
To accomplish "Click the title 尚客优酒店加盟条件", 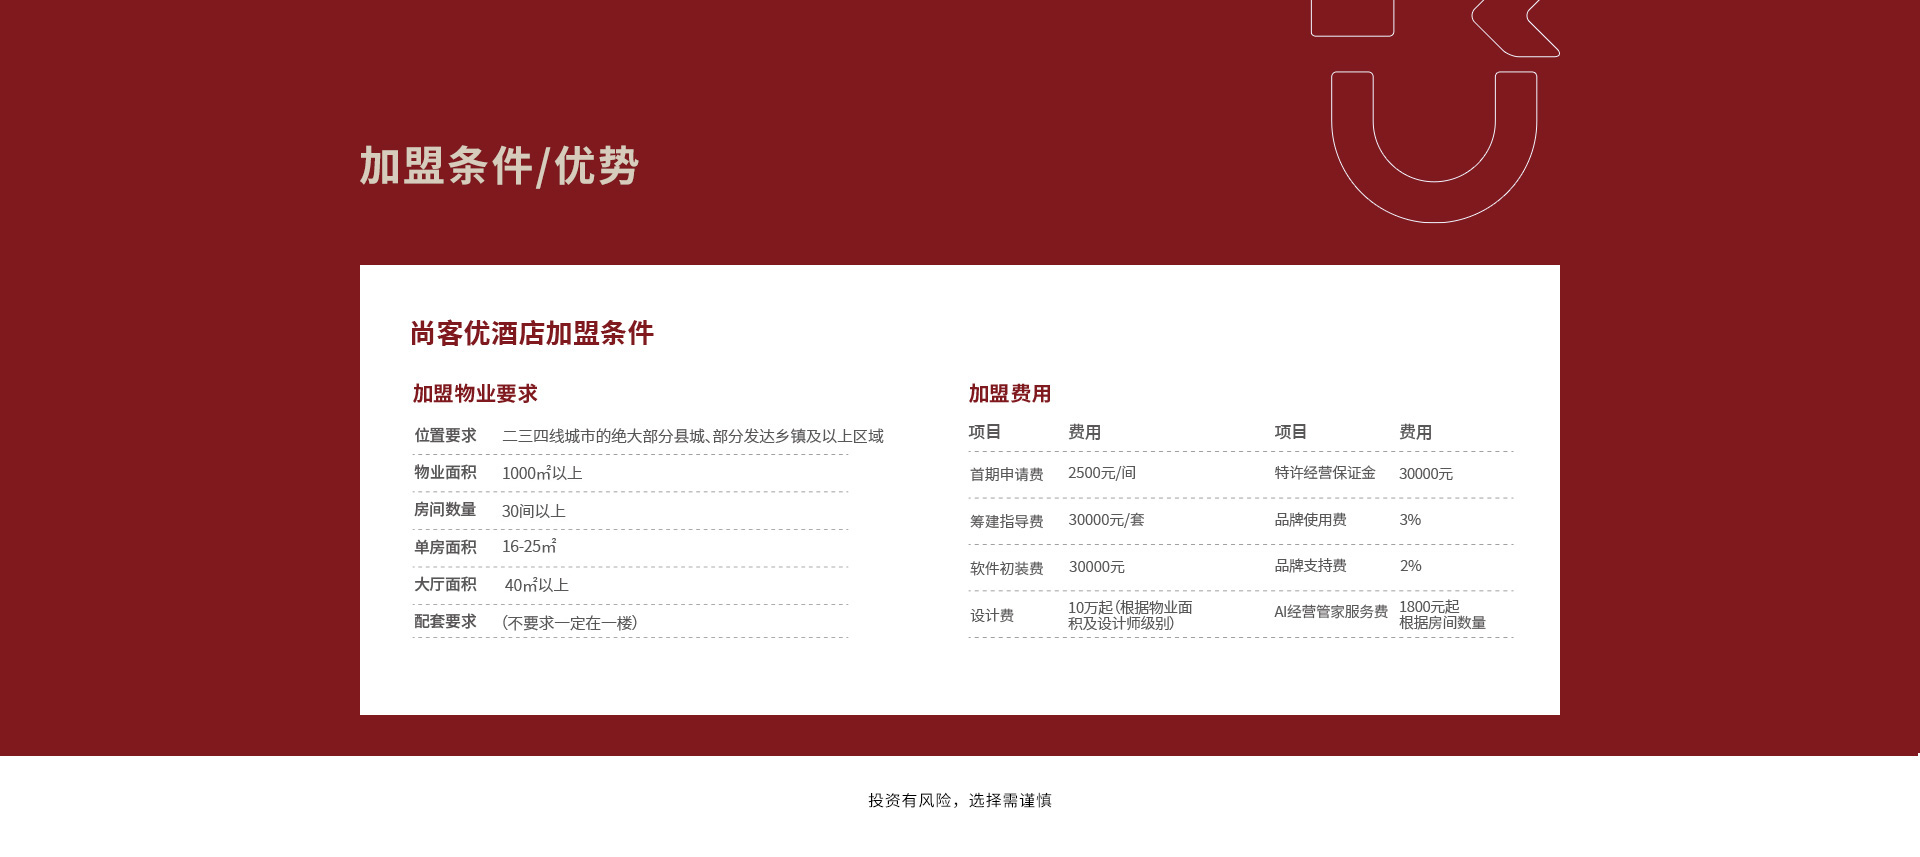I will click(532, 333).
